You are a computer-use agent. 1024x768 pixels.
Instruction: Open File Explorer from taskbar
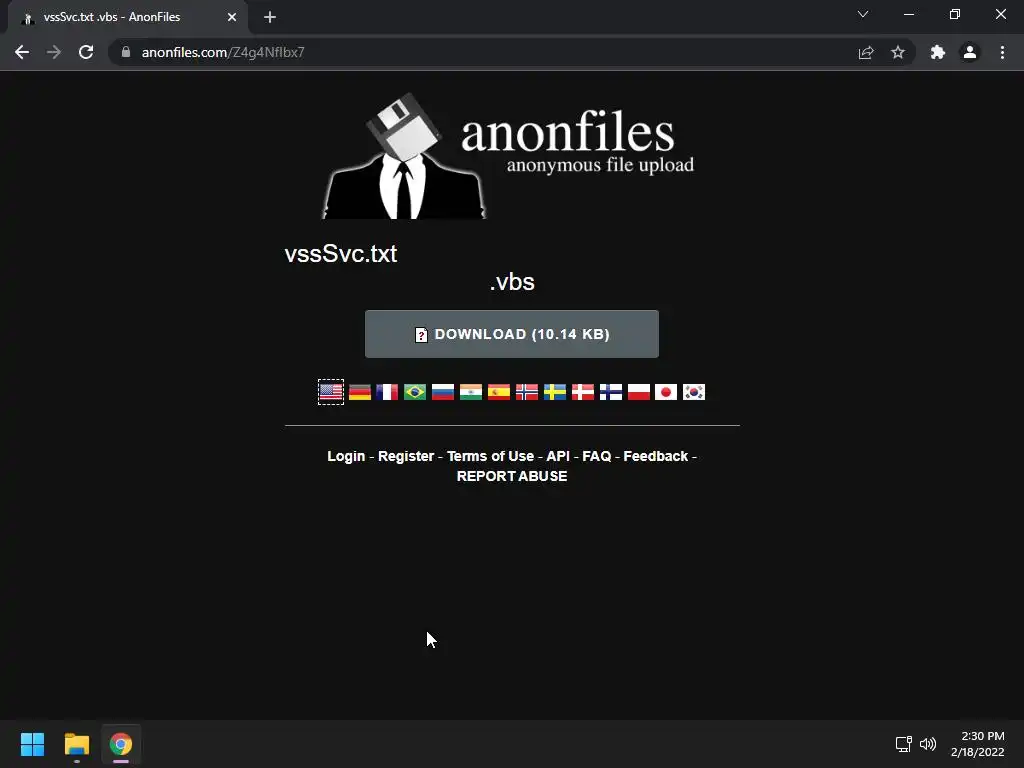click(76, 744)
